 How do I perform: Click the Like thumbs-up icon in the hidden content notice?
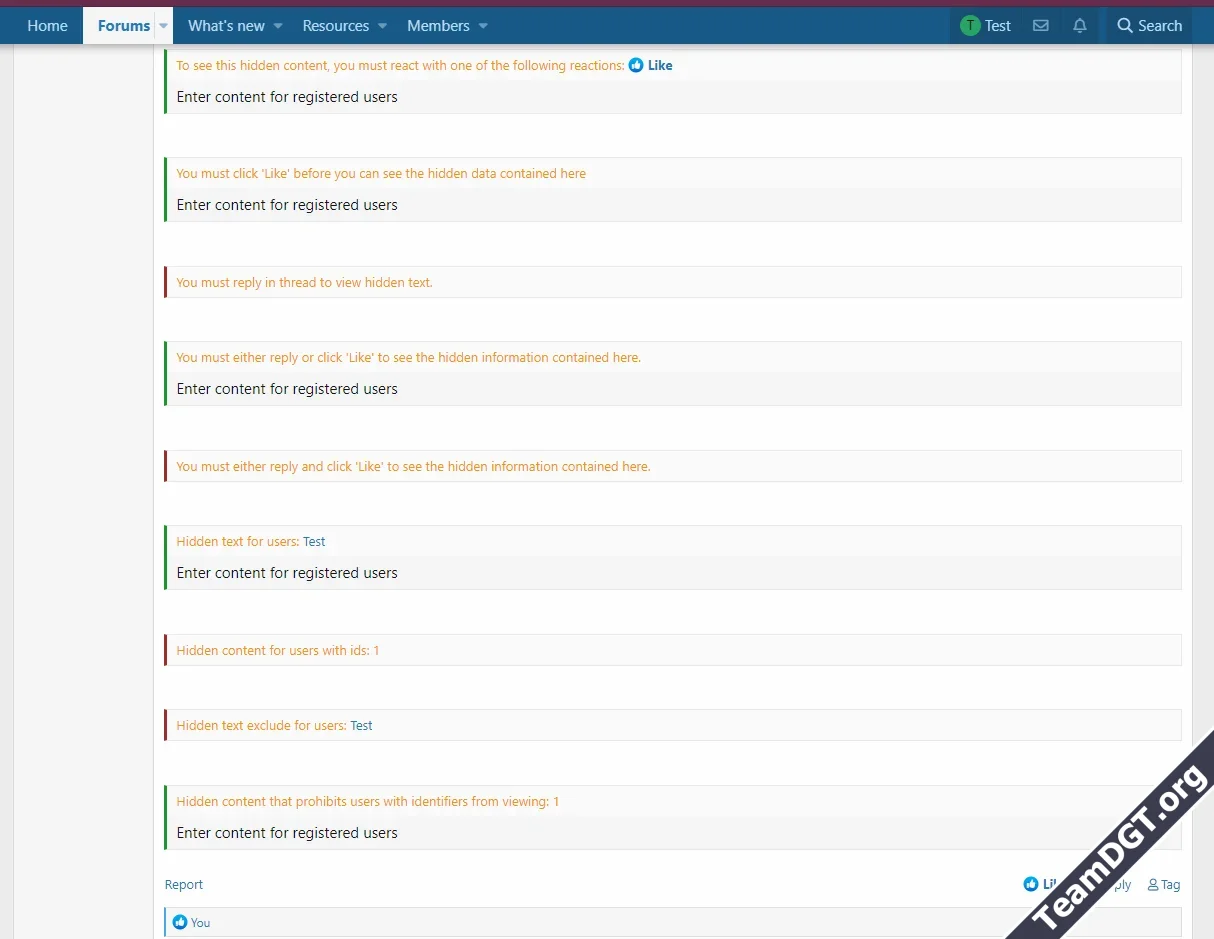(x=637, y=65)
